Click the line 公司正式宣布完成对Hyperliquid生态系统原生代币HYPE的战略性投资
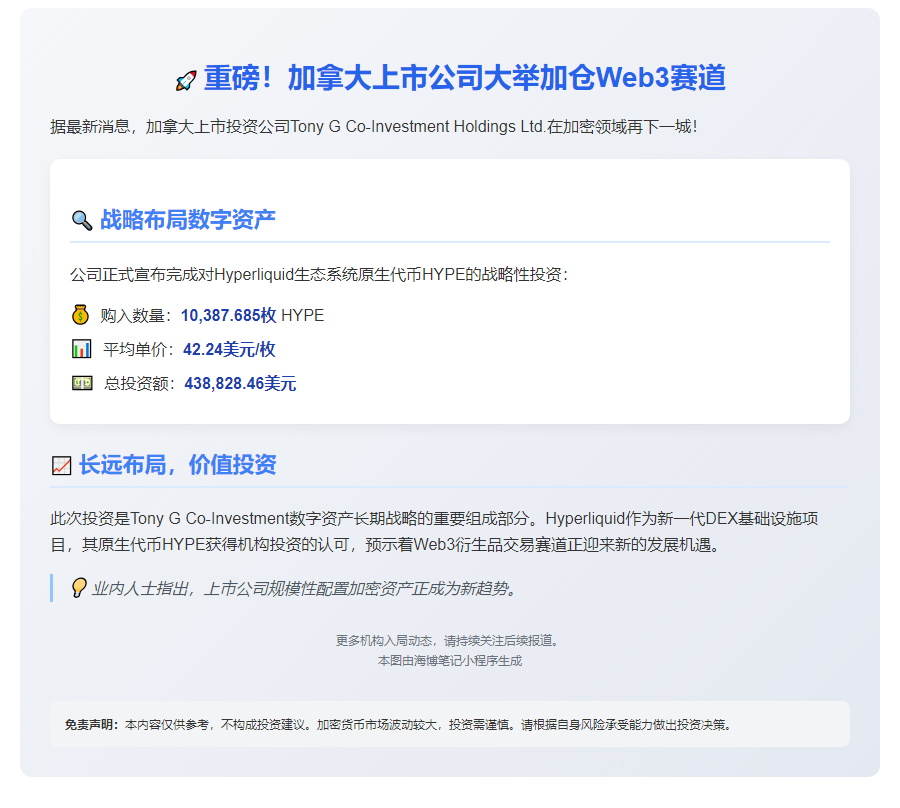Viewport: 900px width, 808px height. coord(319,274)
